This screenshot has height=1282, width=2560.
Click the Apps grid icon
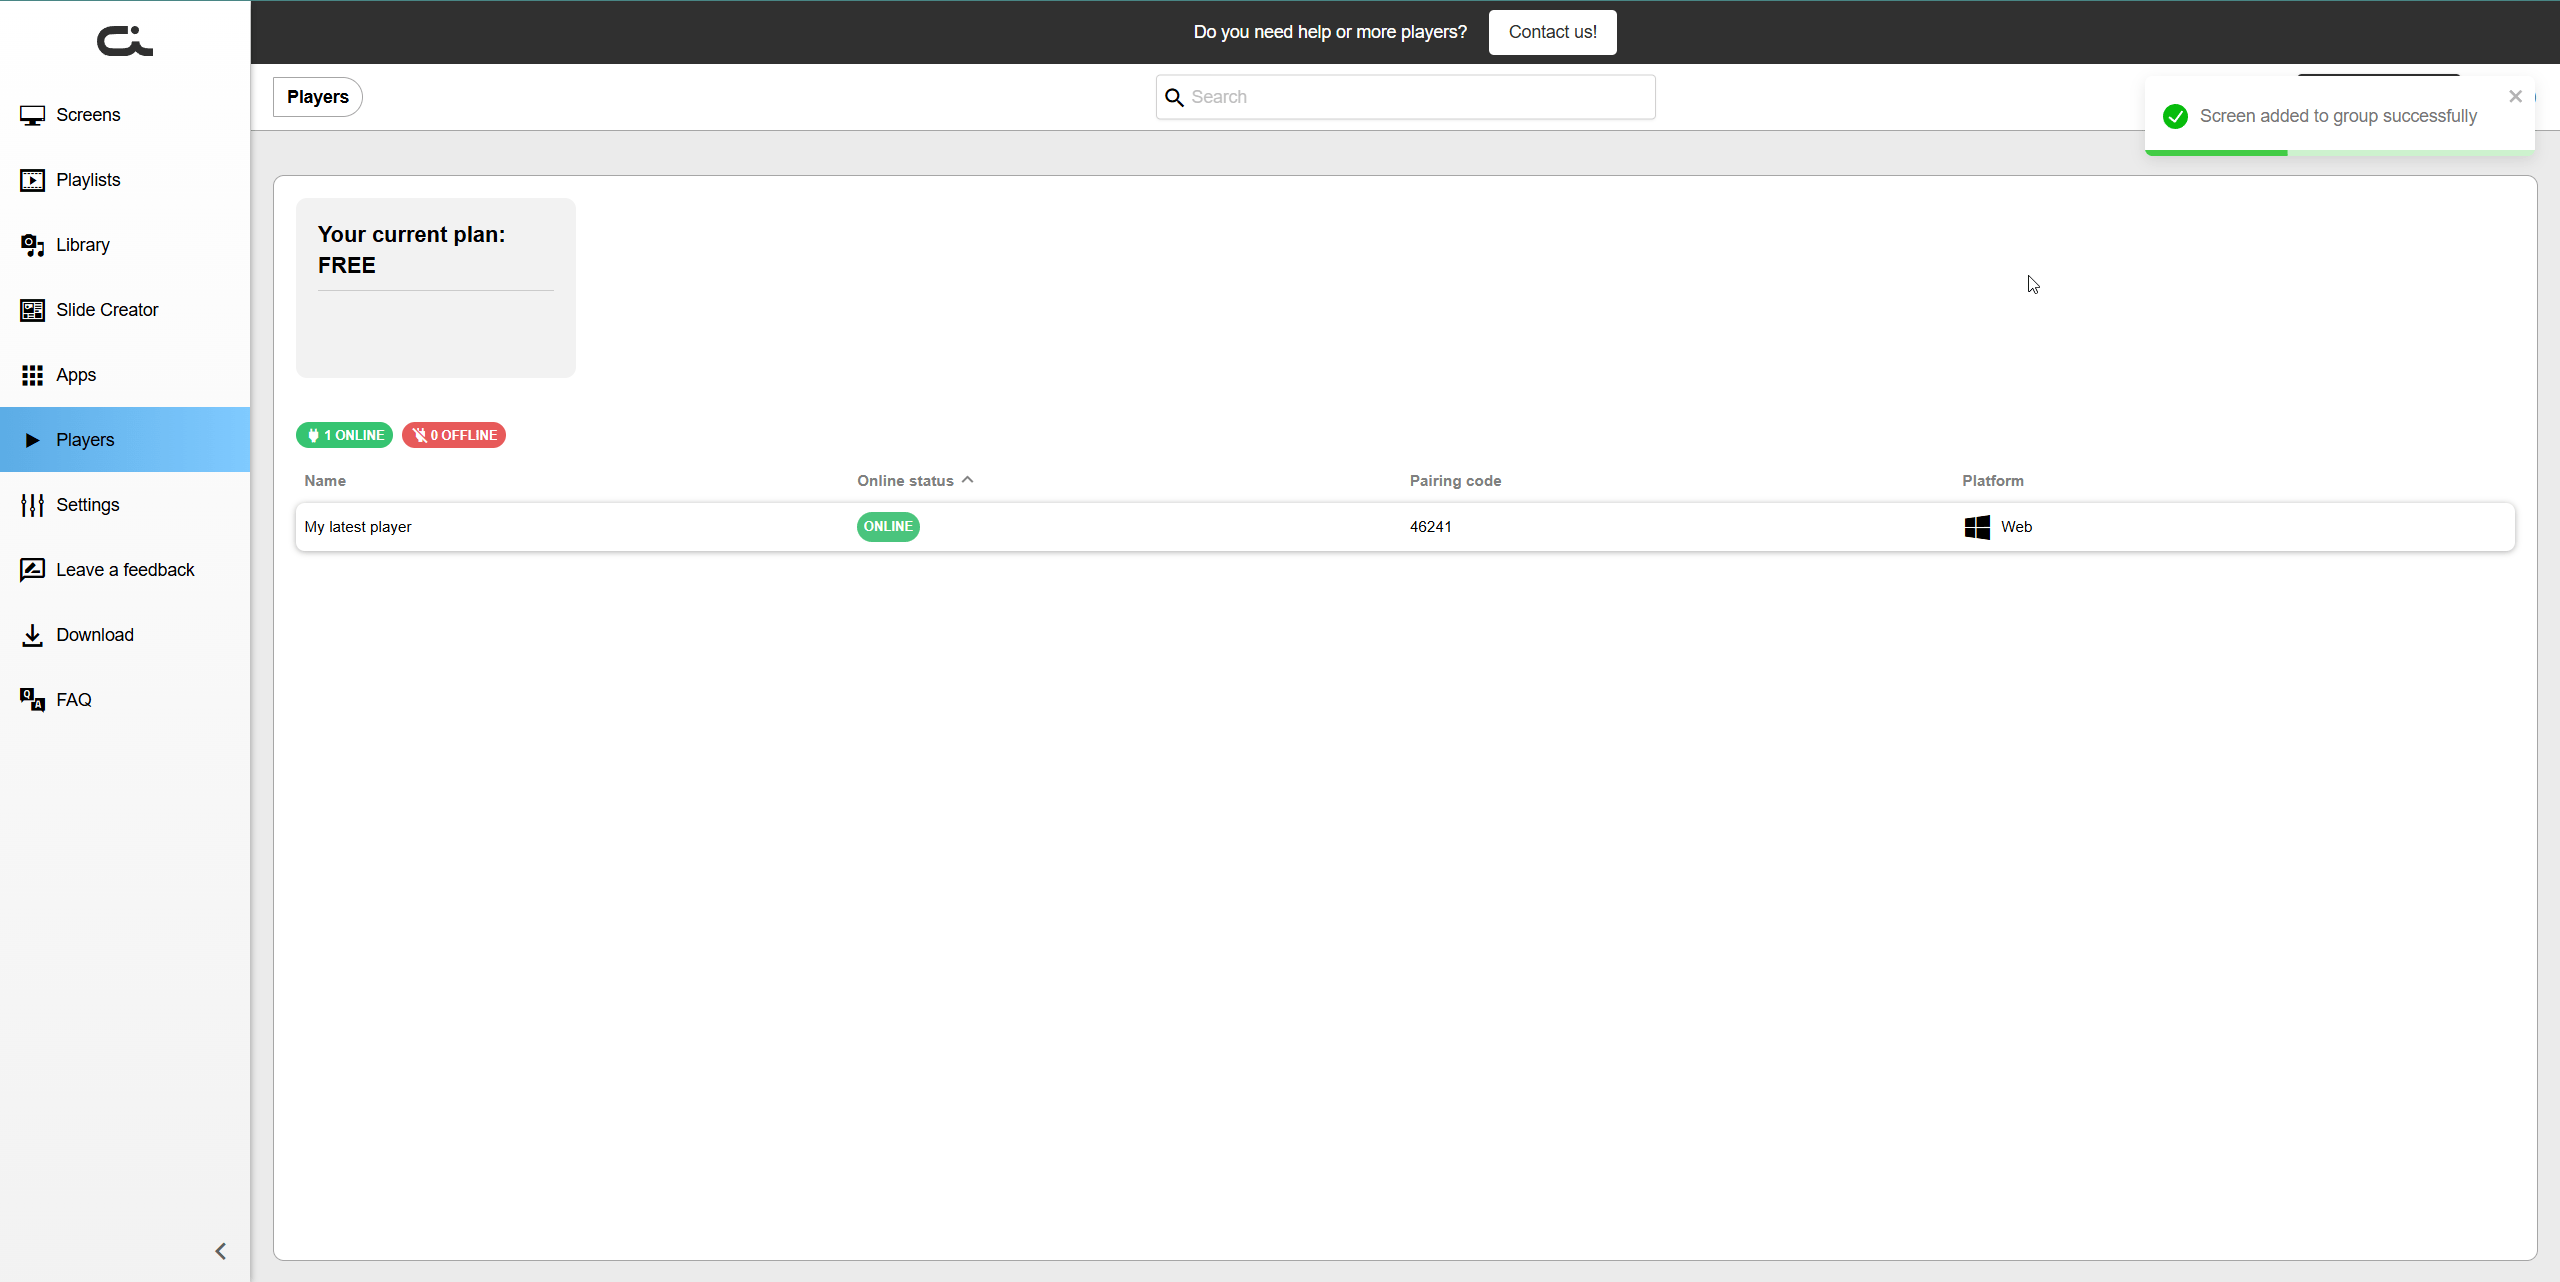tap(32, 375)
